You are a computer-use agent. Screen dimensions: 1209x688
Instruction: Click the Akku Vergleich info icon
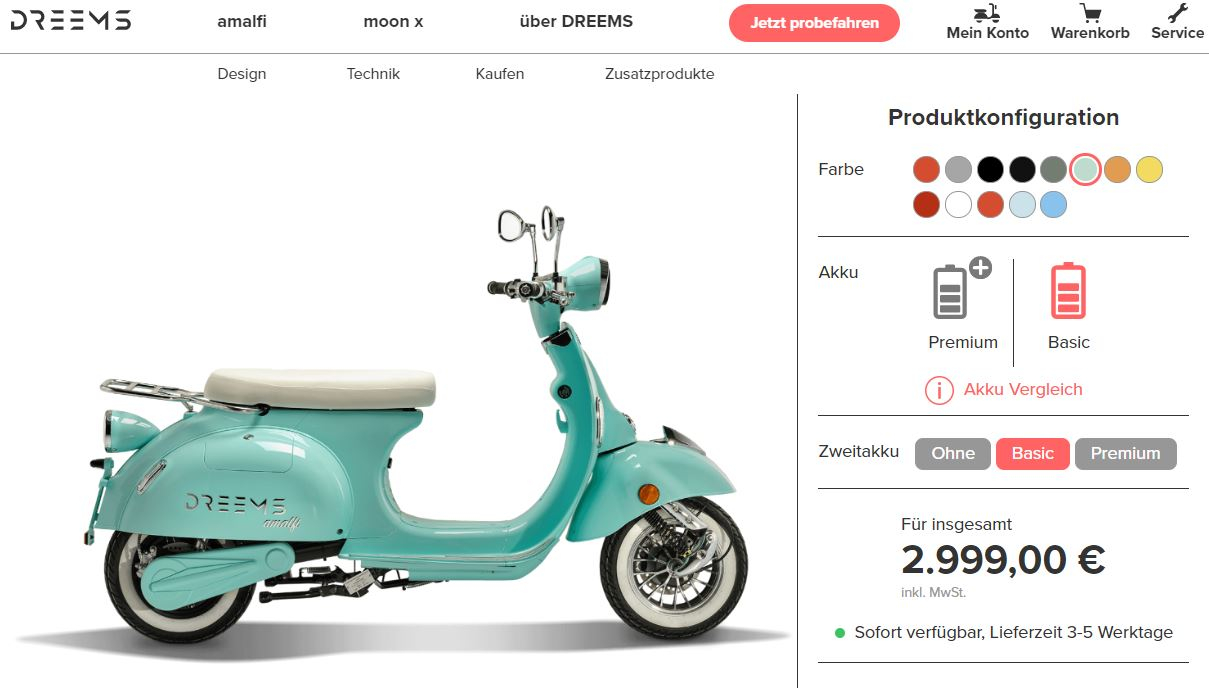[x=939, y=390]
